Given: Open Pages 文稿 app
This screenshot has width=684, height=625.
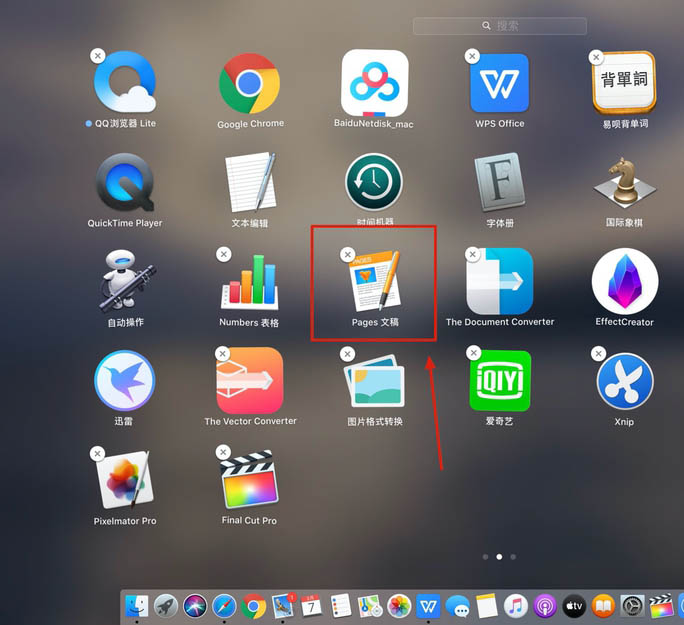Looking at the screenshot, I should [375, 281].
